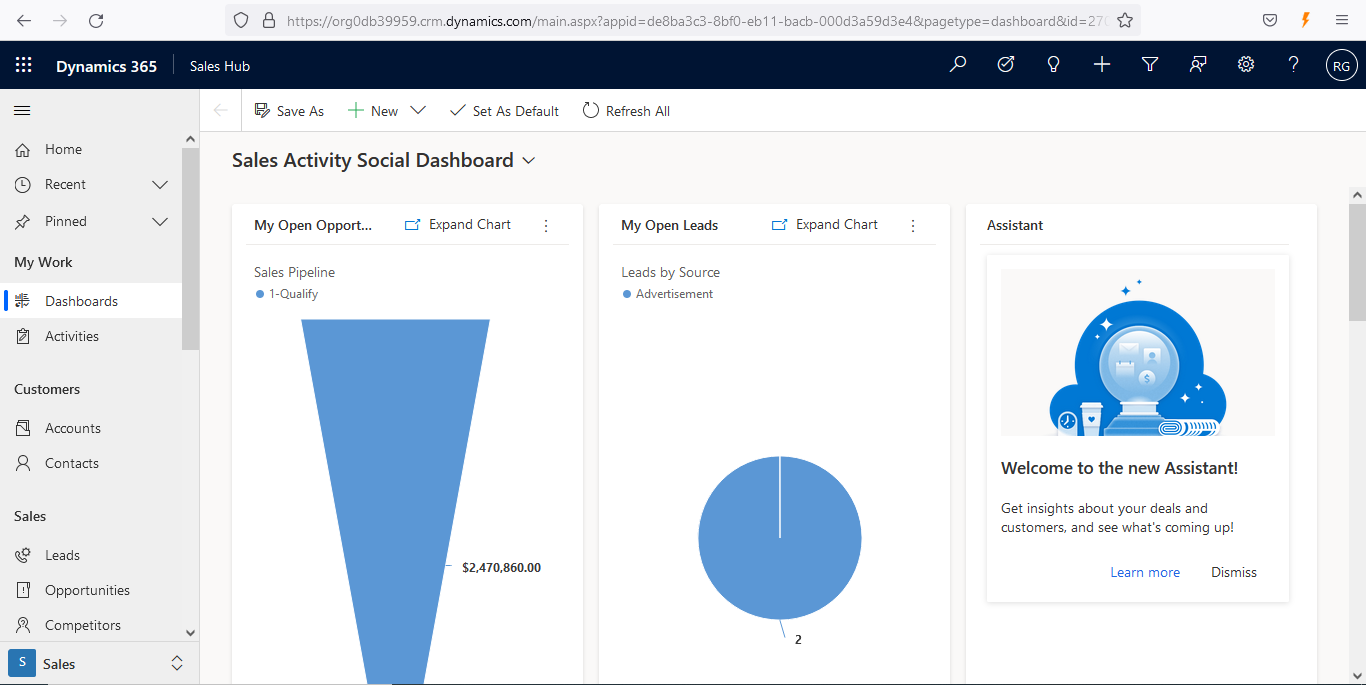Open global search with the magnifier icon
Image resolution: width=1366 pixels, height=685 pixels.
point(957,64)
